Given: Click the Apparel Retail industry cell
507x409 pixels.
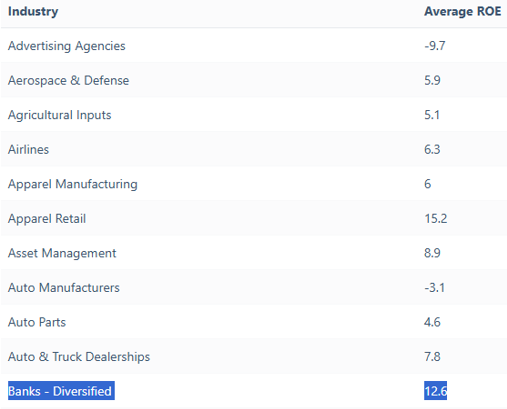Looking at the screenshot, I should tap(47, 219).
